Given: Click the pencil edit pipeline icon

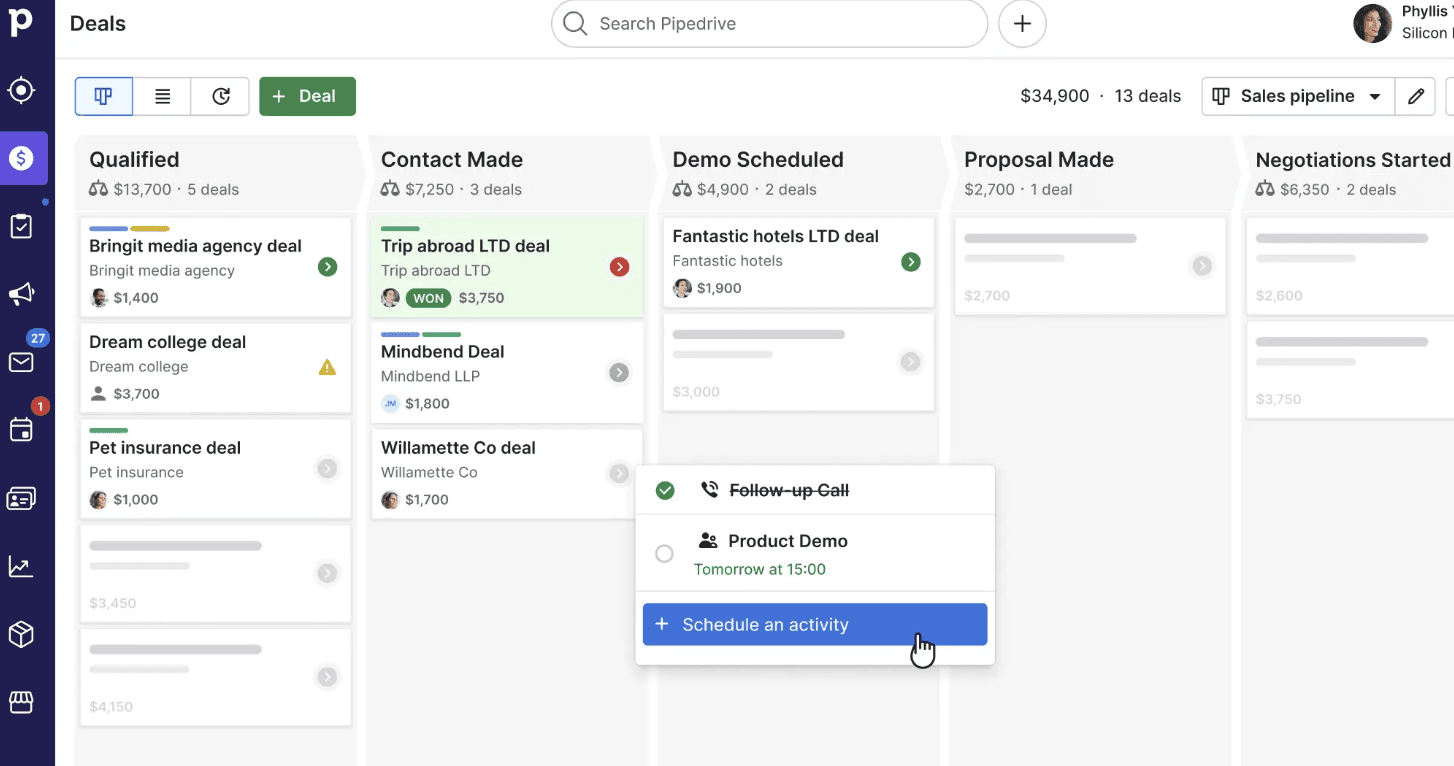Looking at the screenshot, I should tap(1416, 96).
